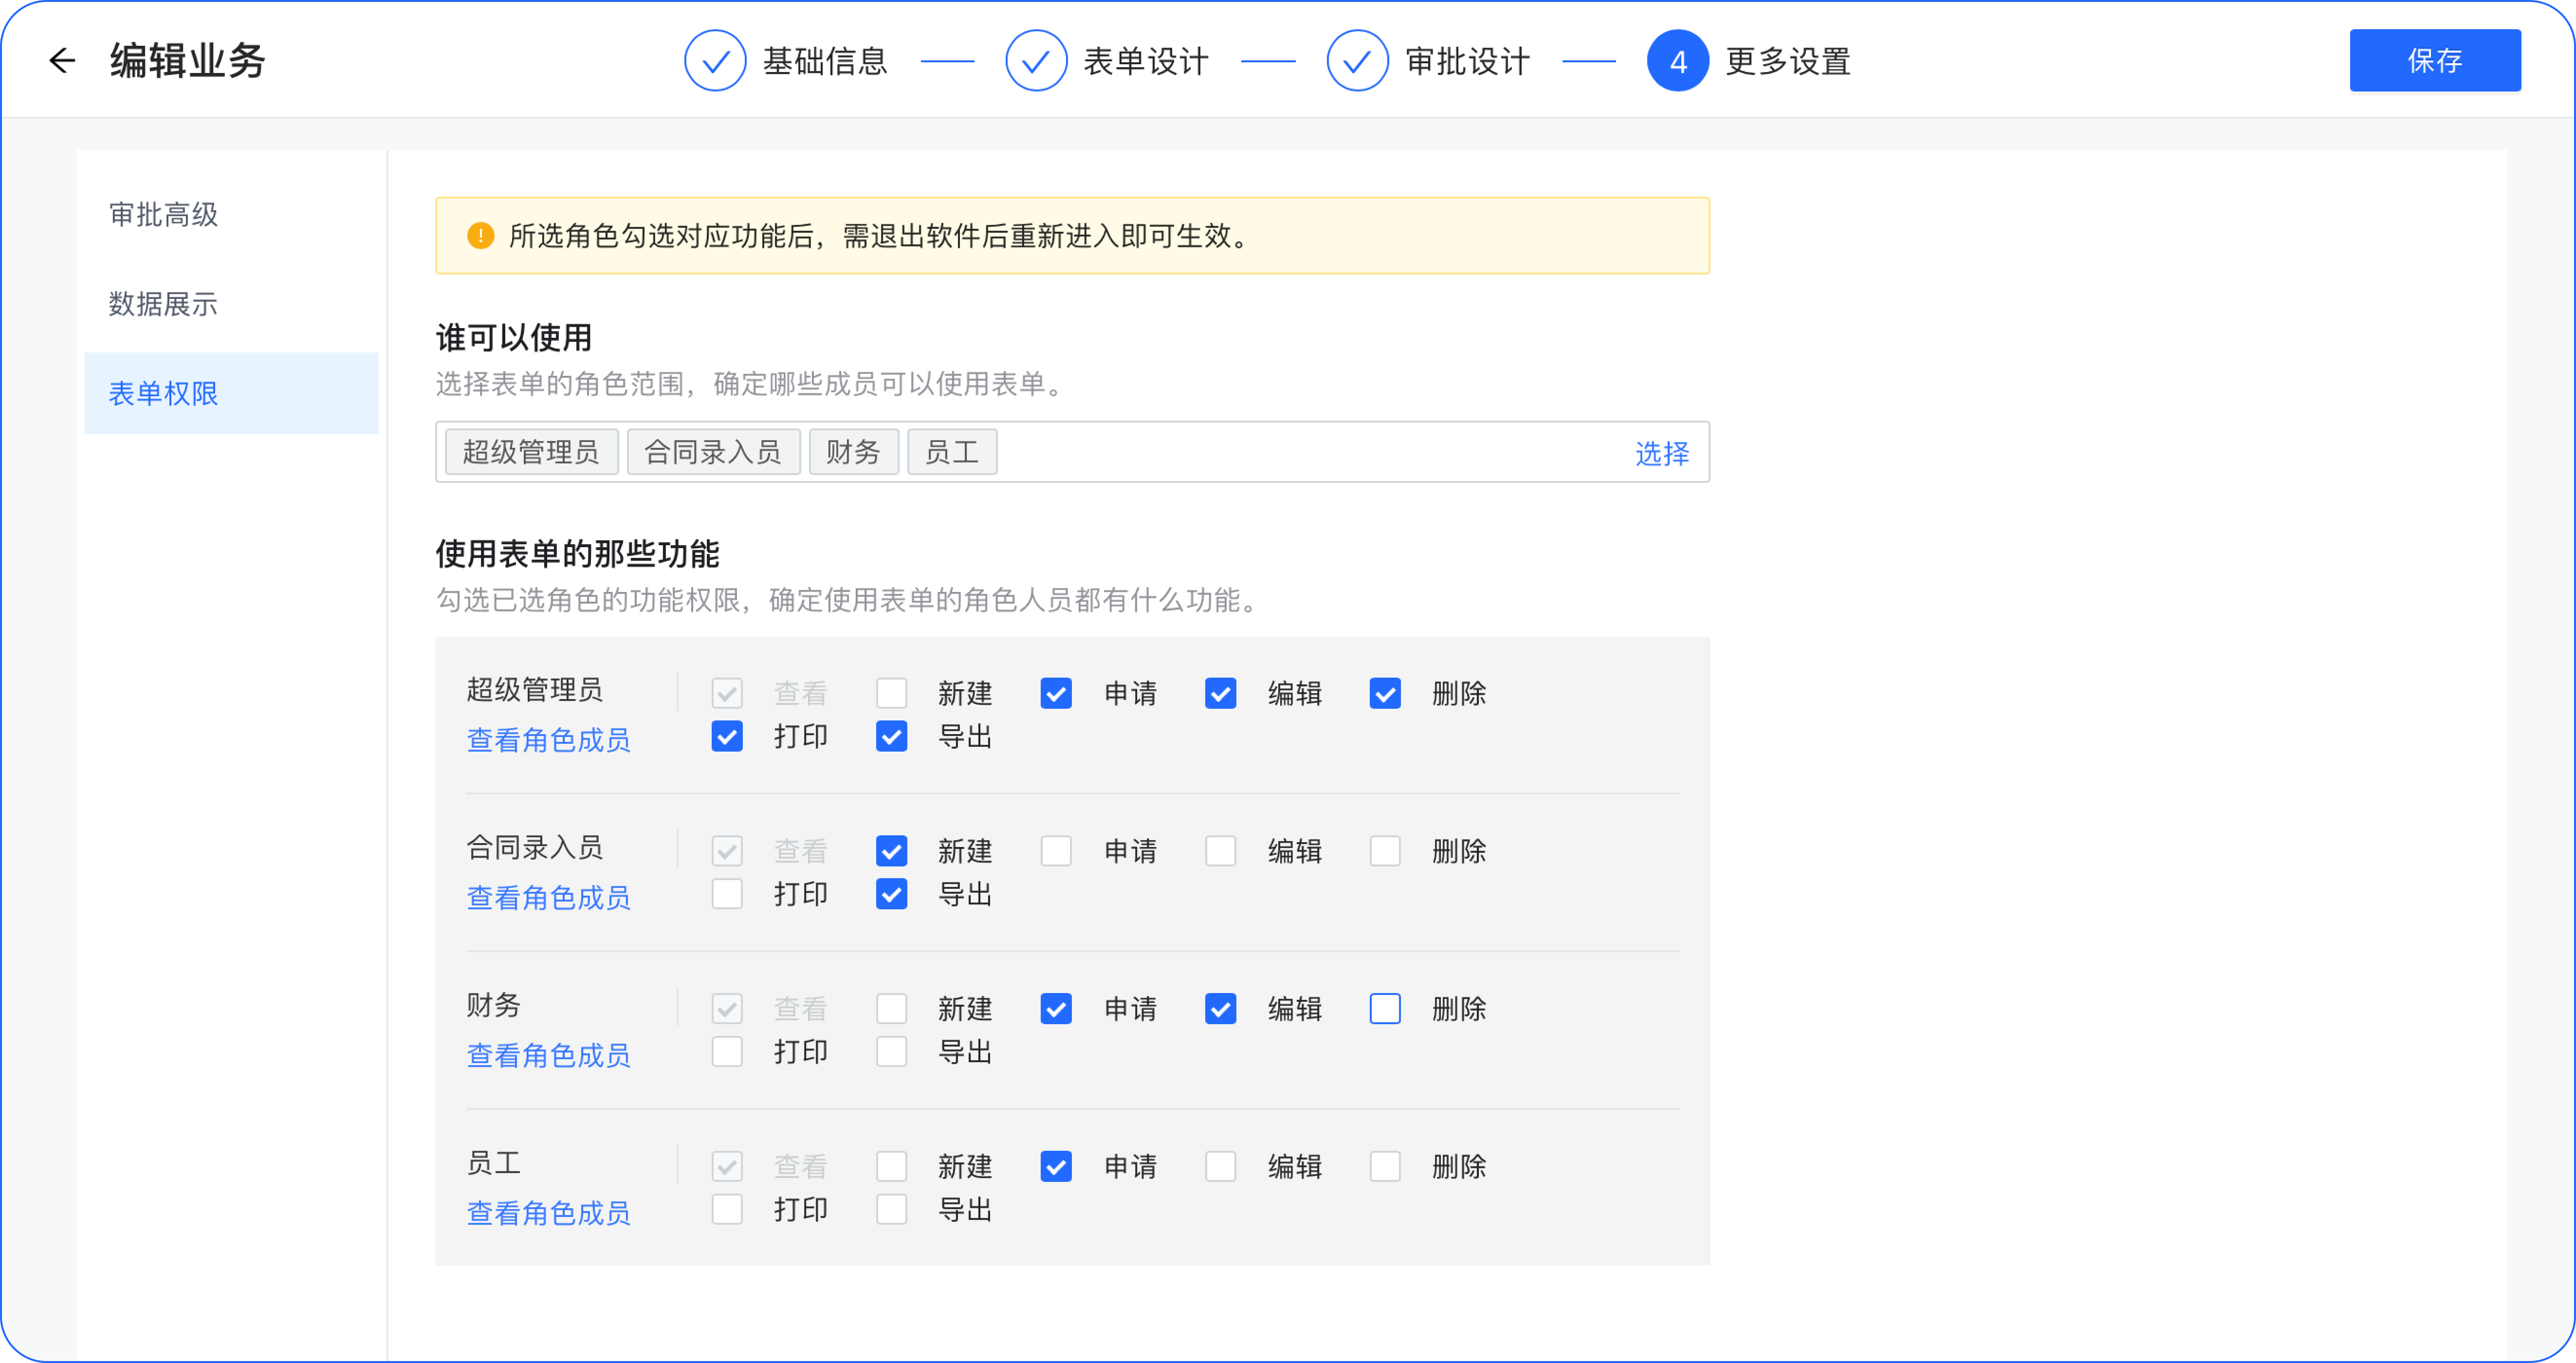Click the 基础信息 step checkmark circle
This screenshot has height=1363, width=2576.
coord(715,61)
